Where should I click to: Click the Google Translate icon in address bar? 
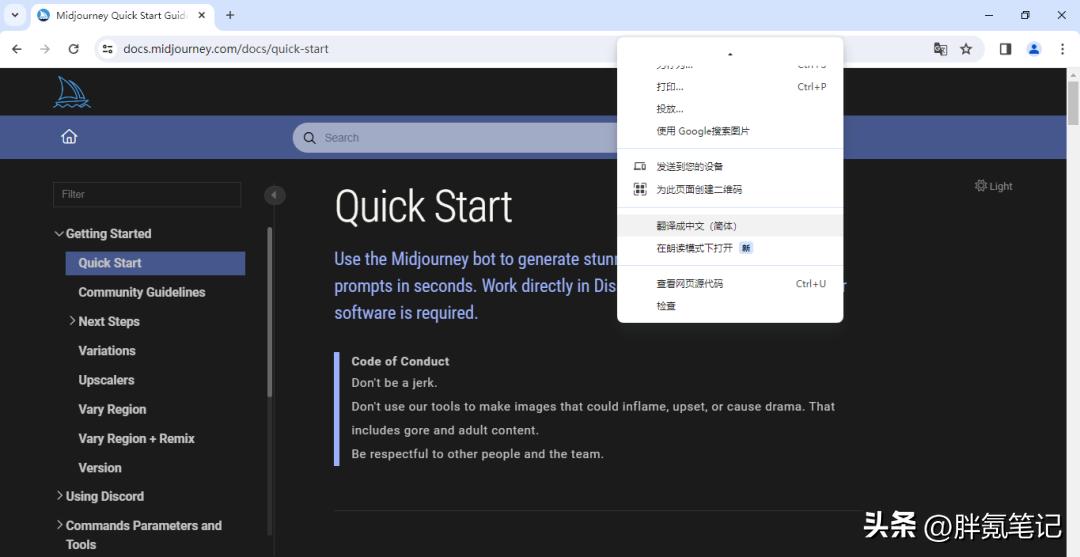coord(940,49)
